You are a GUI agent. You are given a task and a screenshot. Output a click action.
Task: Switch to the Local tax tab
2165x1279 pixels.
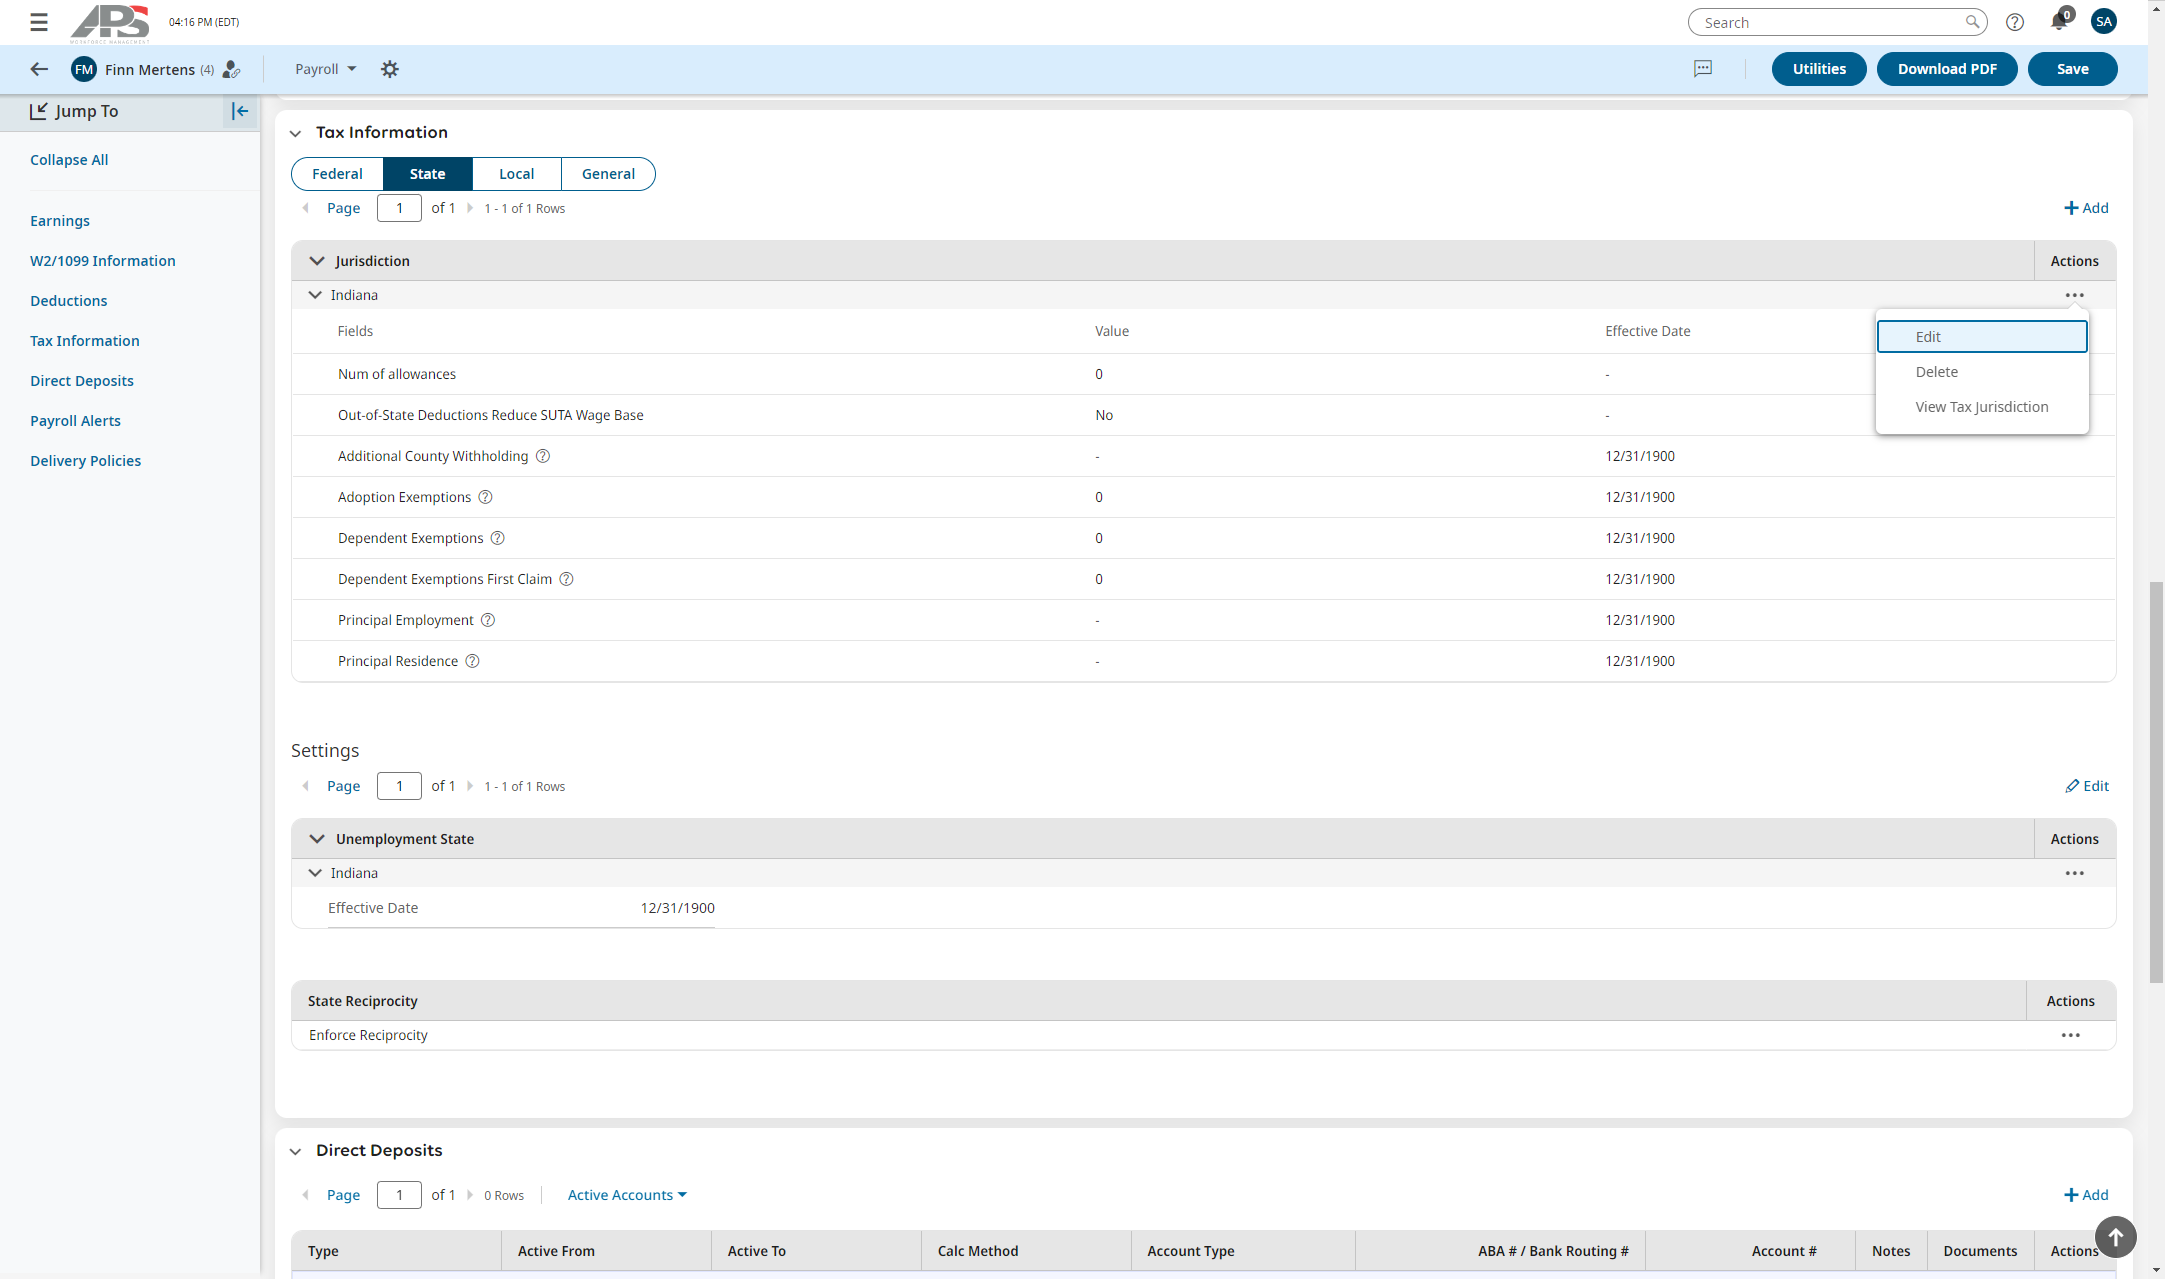point(517,174)
